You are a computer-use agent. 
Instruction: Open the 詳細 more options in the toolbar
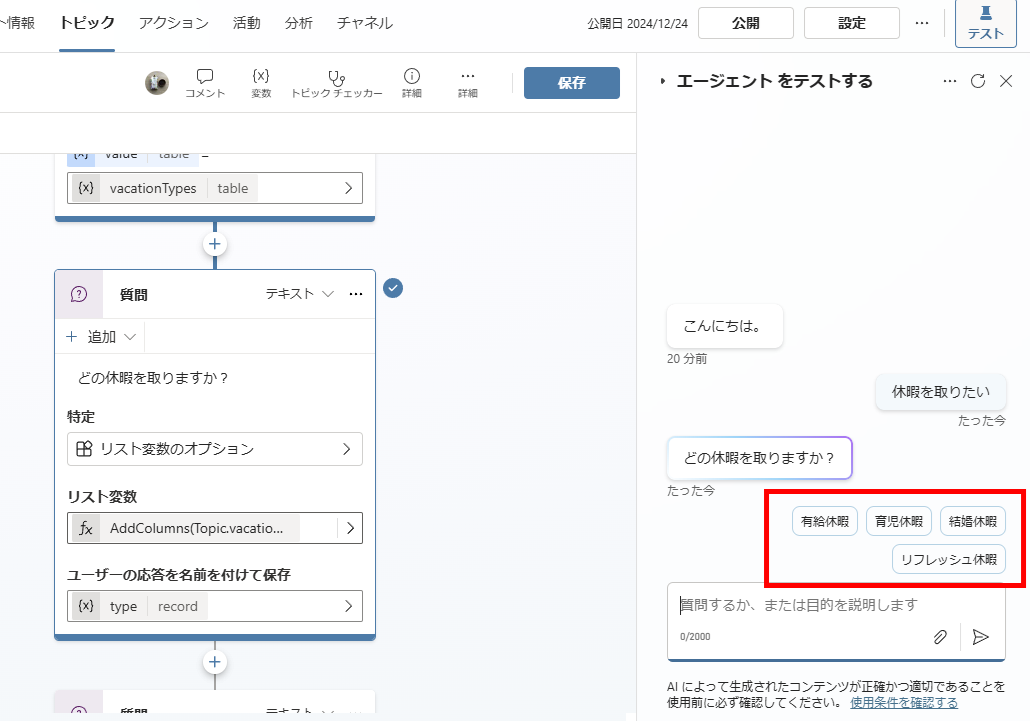(467, 83)
